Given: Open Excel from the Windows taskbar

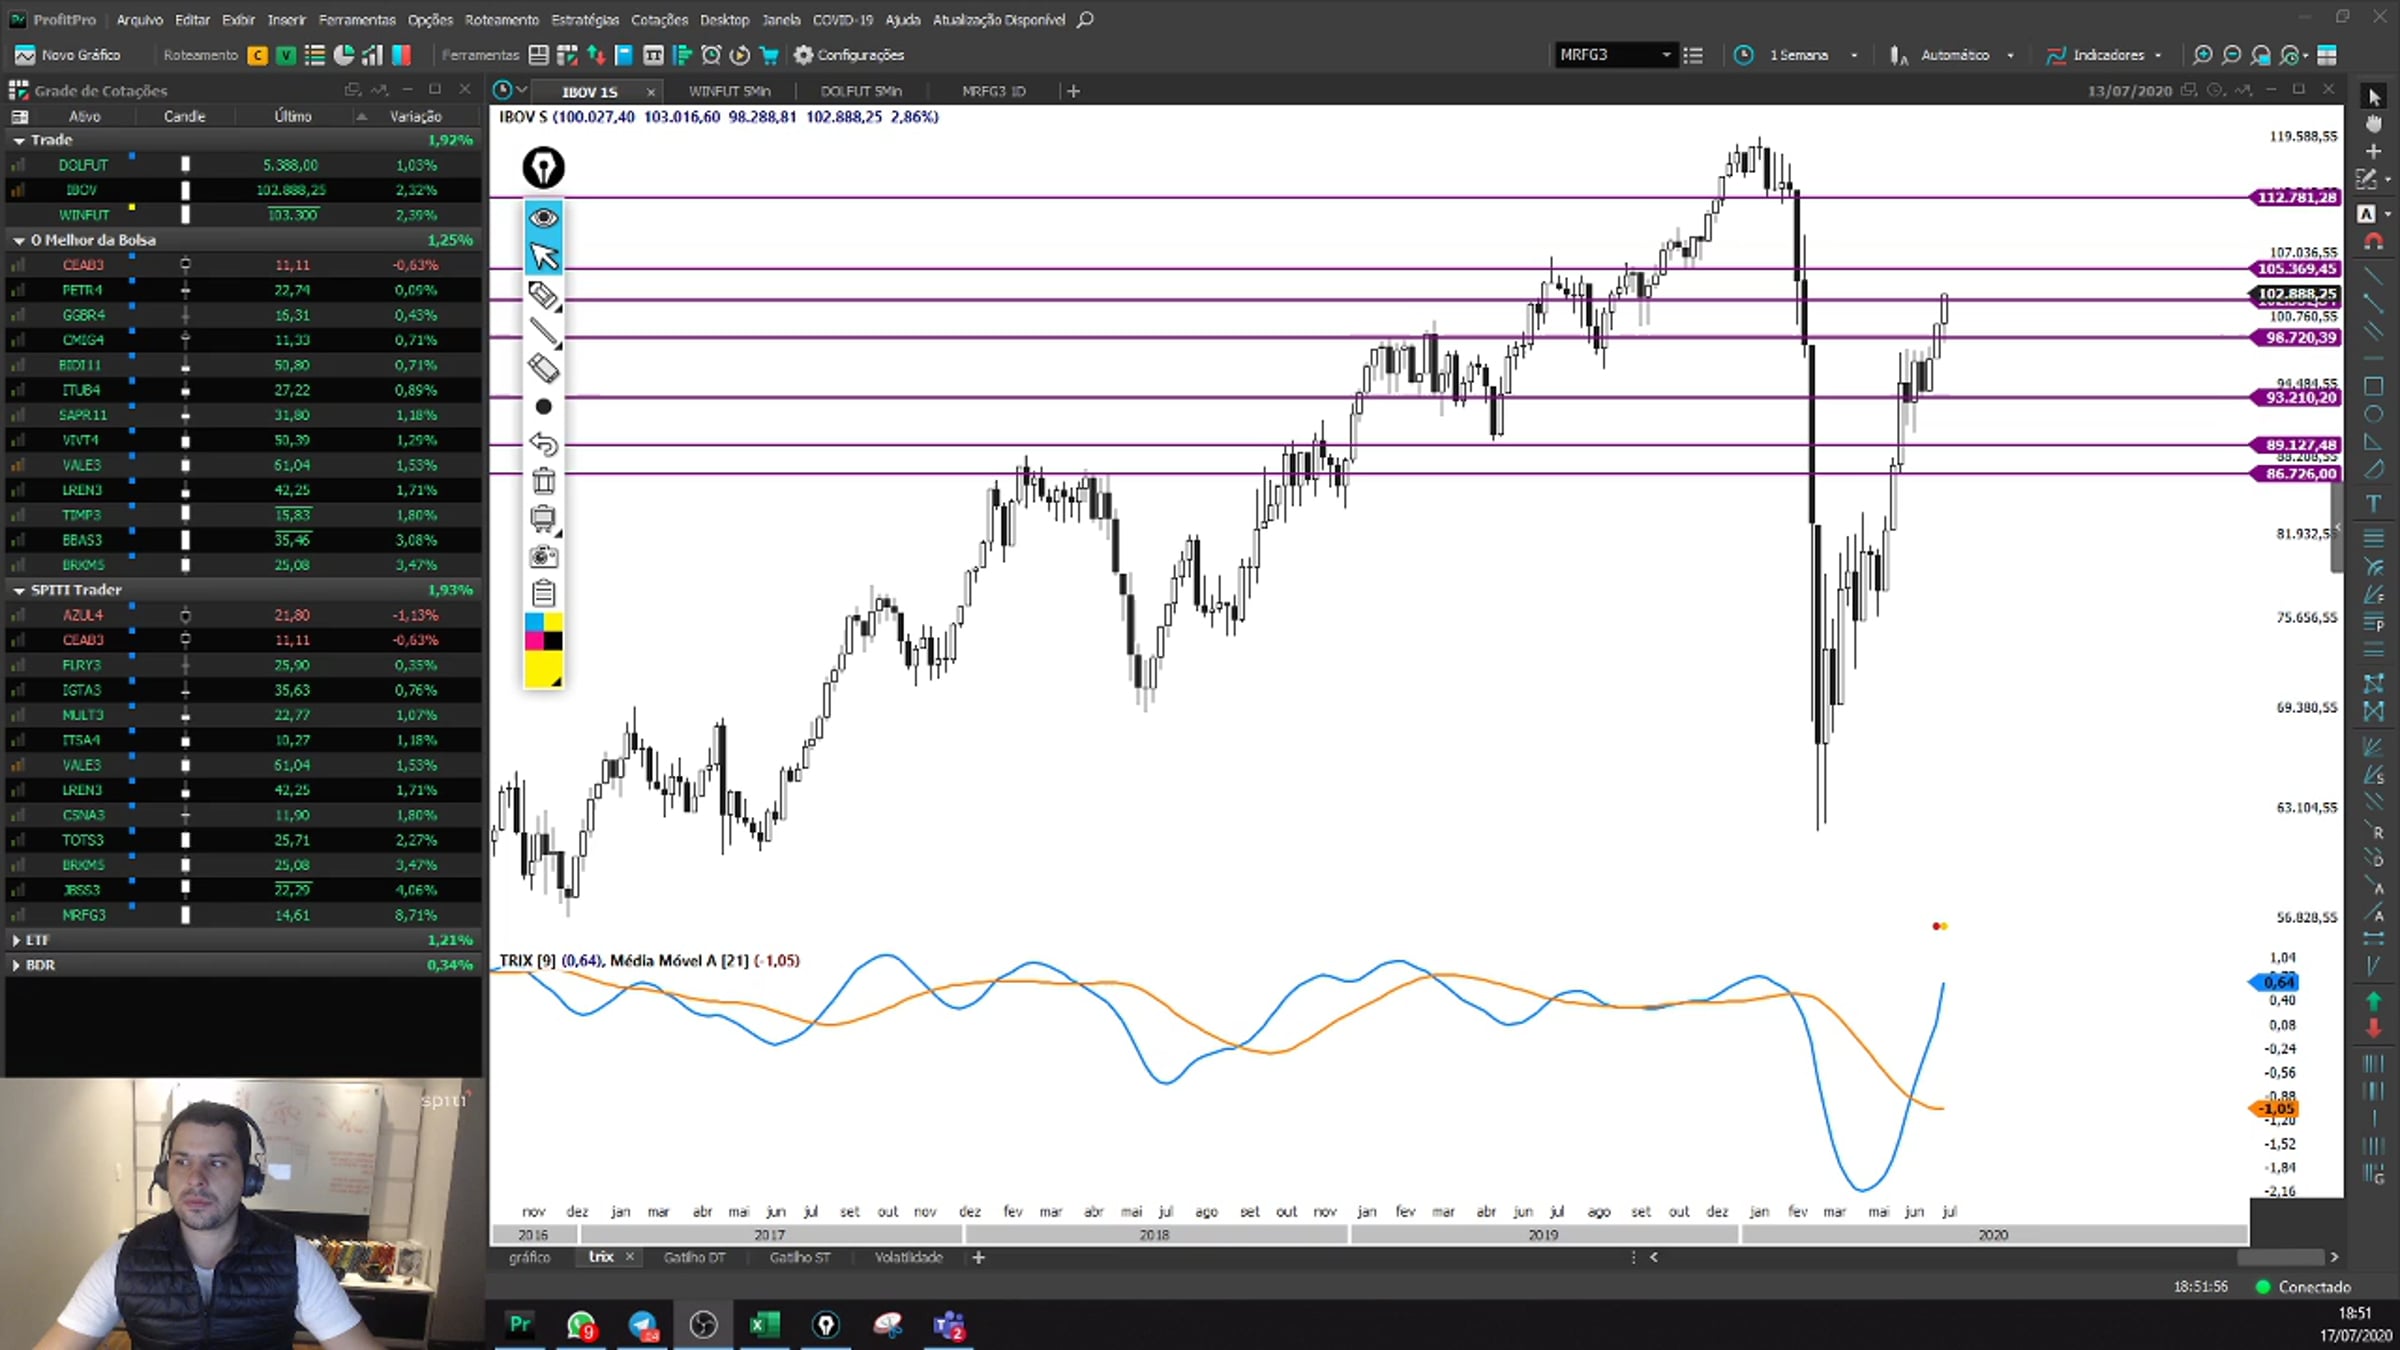Looking at the screenshot, I should point(764,1325).
